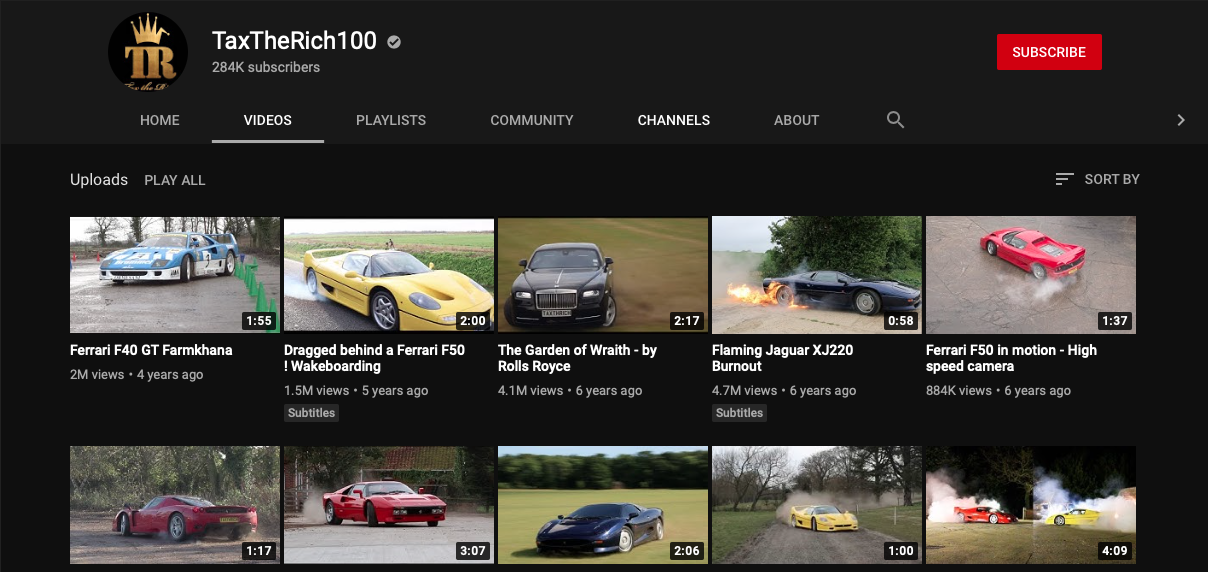
Task: Click Subtitles badge under Ferrari F50 Wakeboarding
Action: (311, 413)
